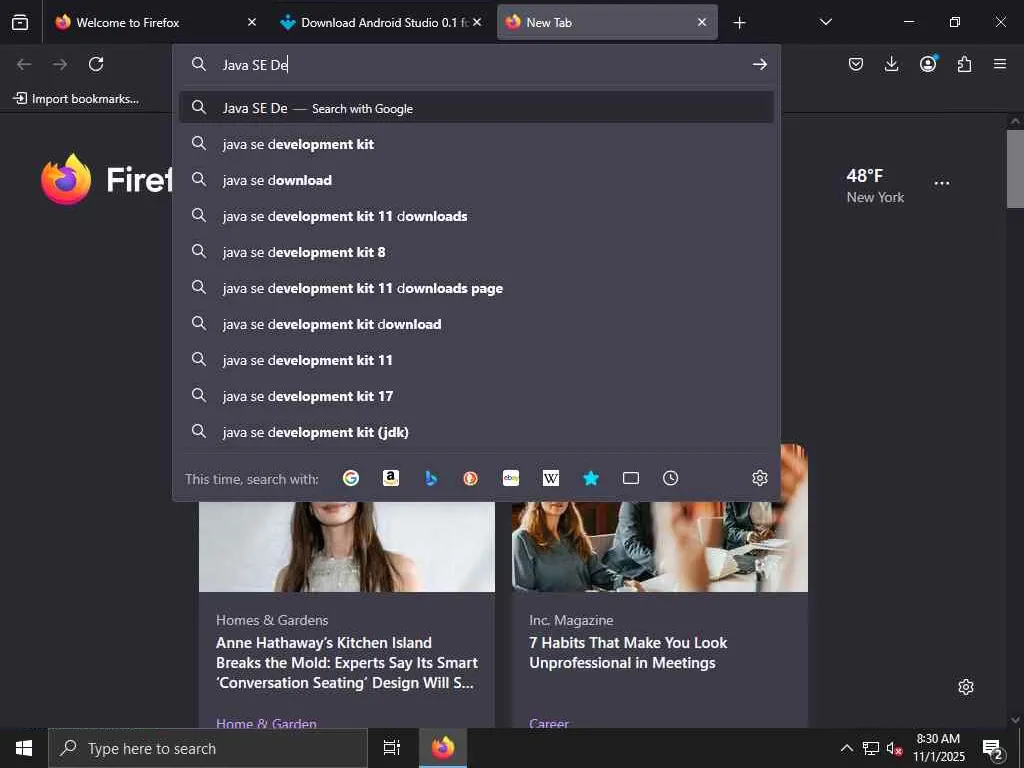Open 7 Habits Unprofessional in Meetings article

pos(628,652)
